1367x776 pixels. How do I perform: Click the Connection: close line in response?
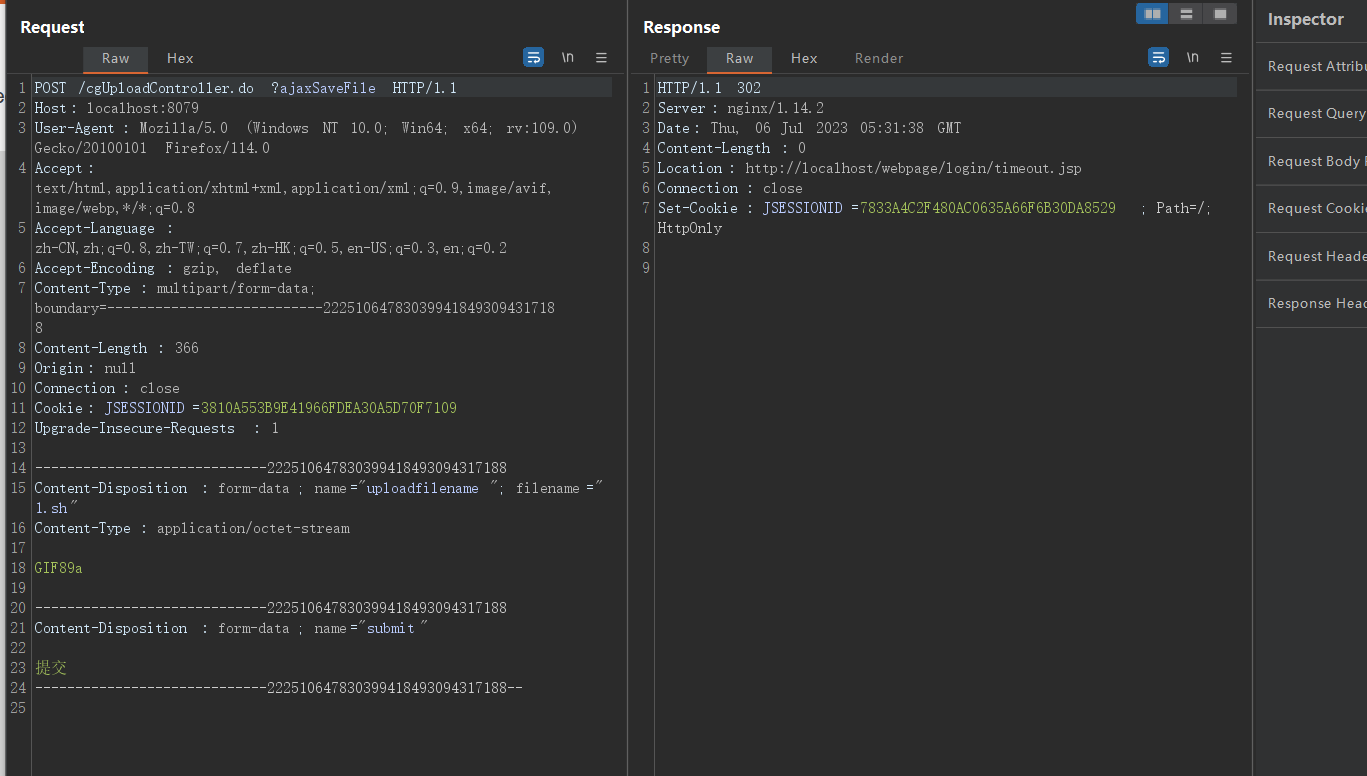click(729, 188)
